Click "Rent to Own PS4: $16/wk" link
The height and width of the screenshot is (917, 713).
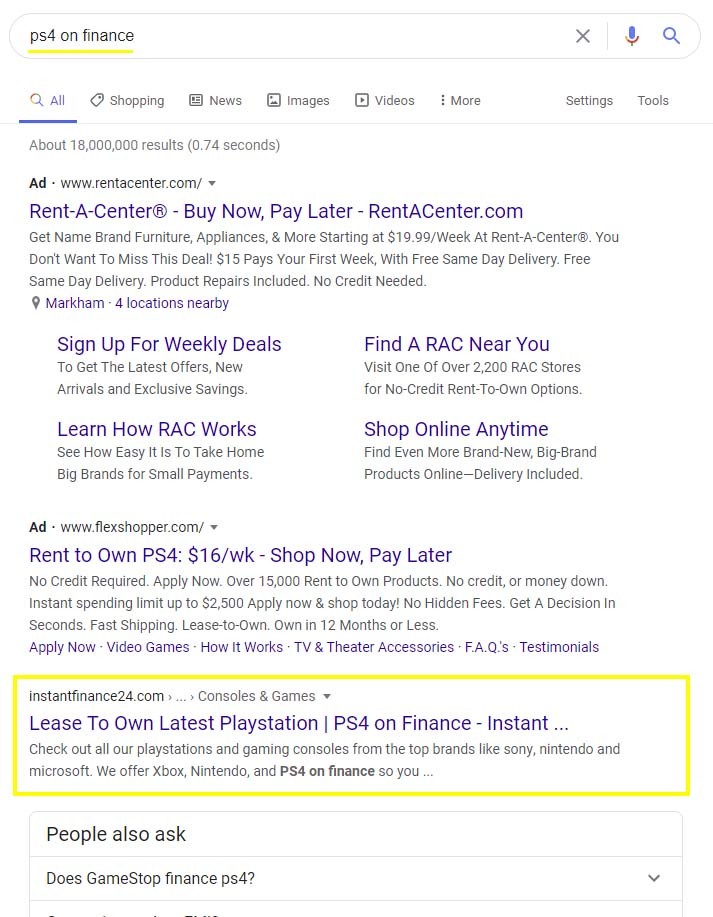coord(240,555)
